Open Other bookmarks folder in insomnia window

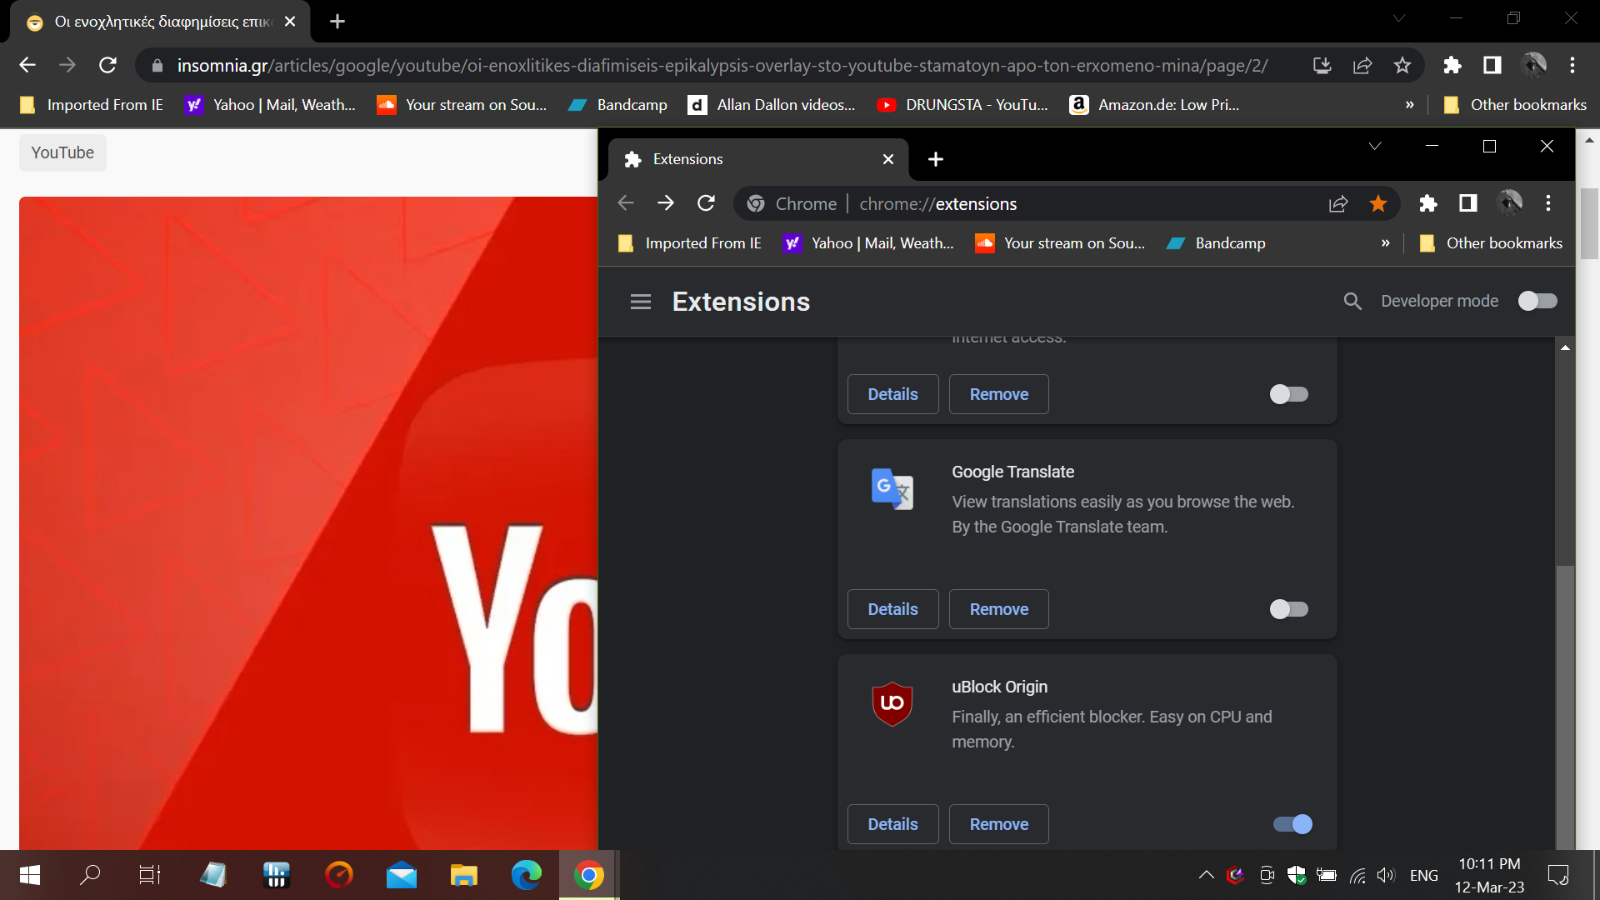pos(1515,104)
